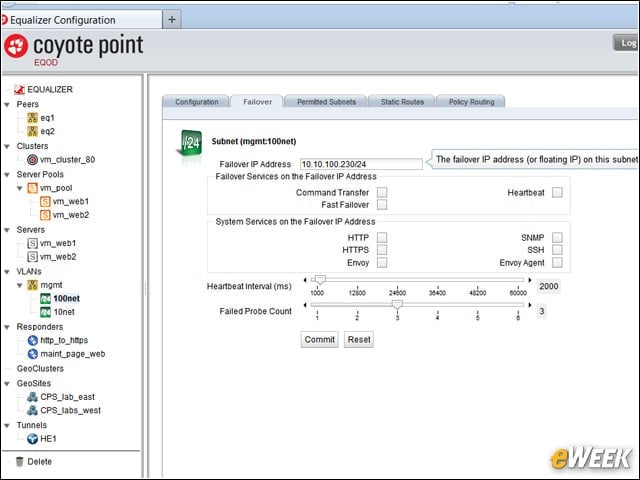Open the Policy Routing tab
640x480 pixels.
point(471,102)
